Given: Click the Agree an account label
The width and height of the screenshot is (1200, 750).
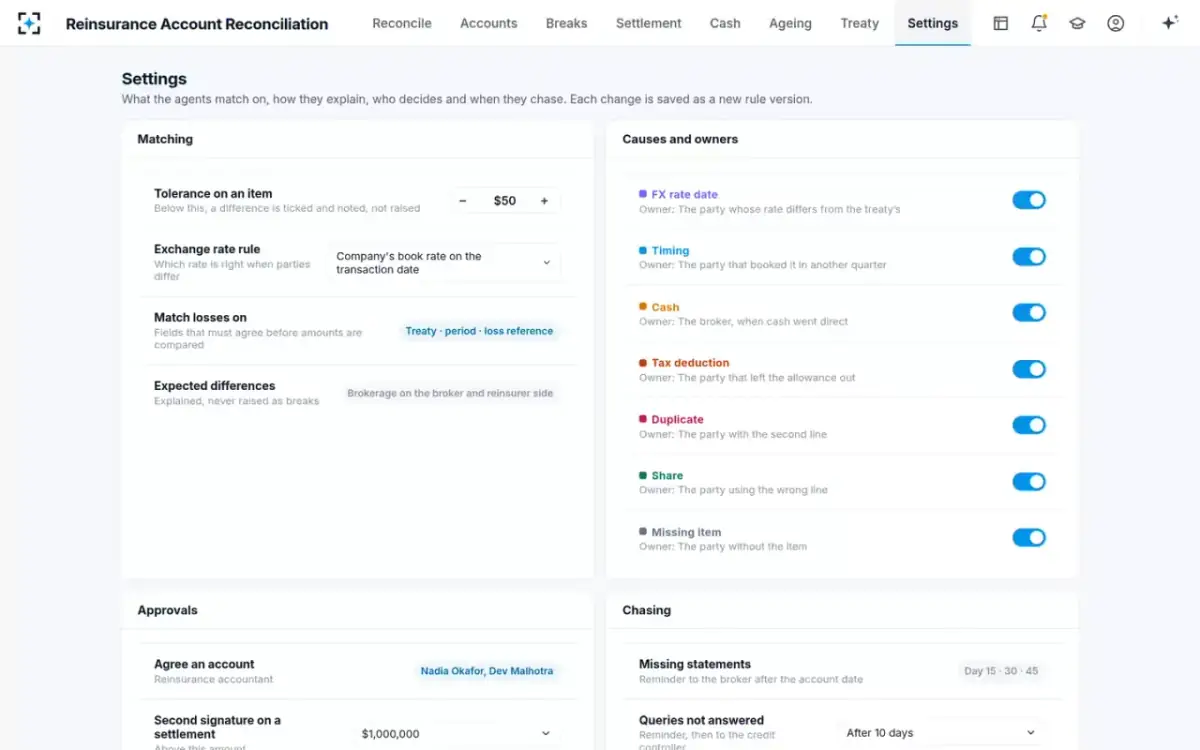Looking at the screenshot, I should pyautogui.click(x=204, y=664).
